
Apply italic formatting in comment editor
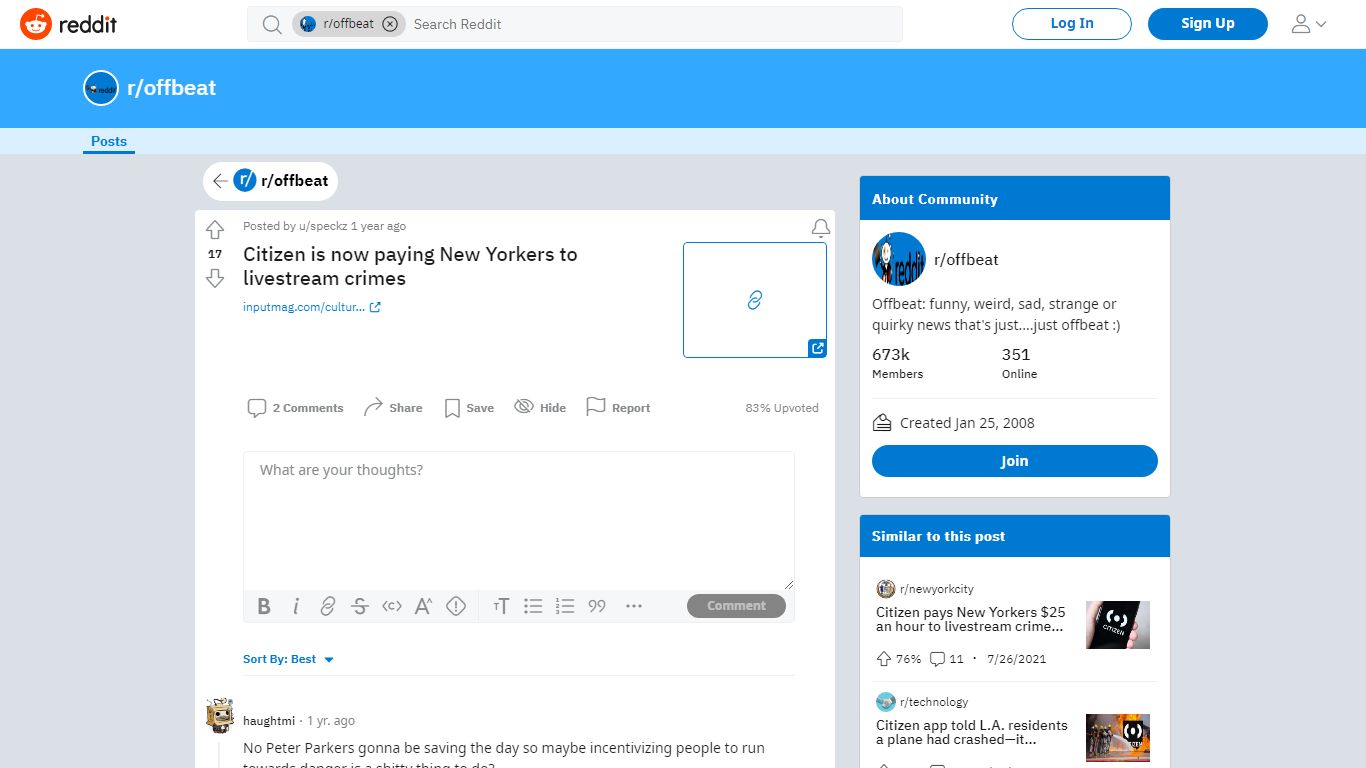click(296, 606)
